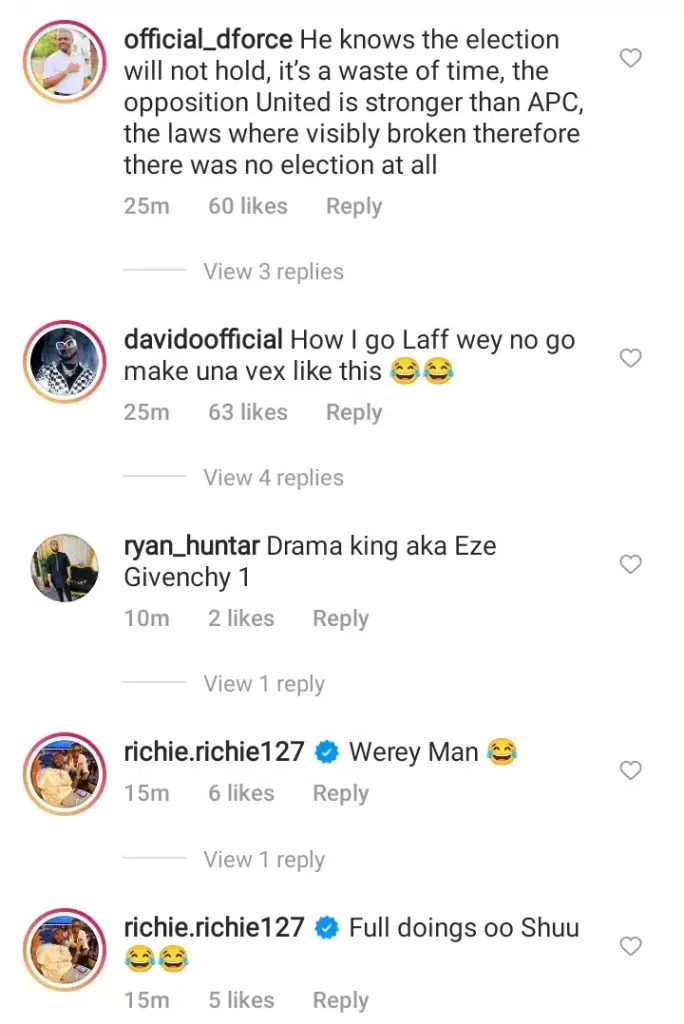The width and height of the screenshot is (684, 1024).
Task: Reply to davidoofficial's comment
Action: tap(354, 413)
